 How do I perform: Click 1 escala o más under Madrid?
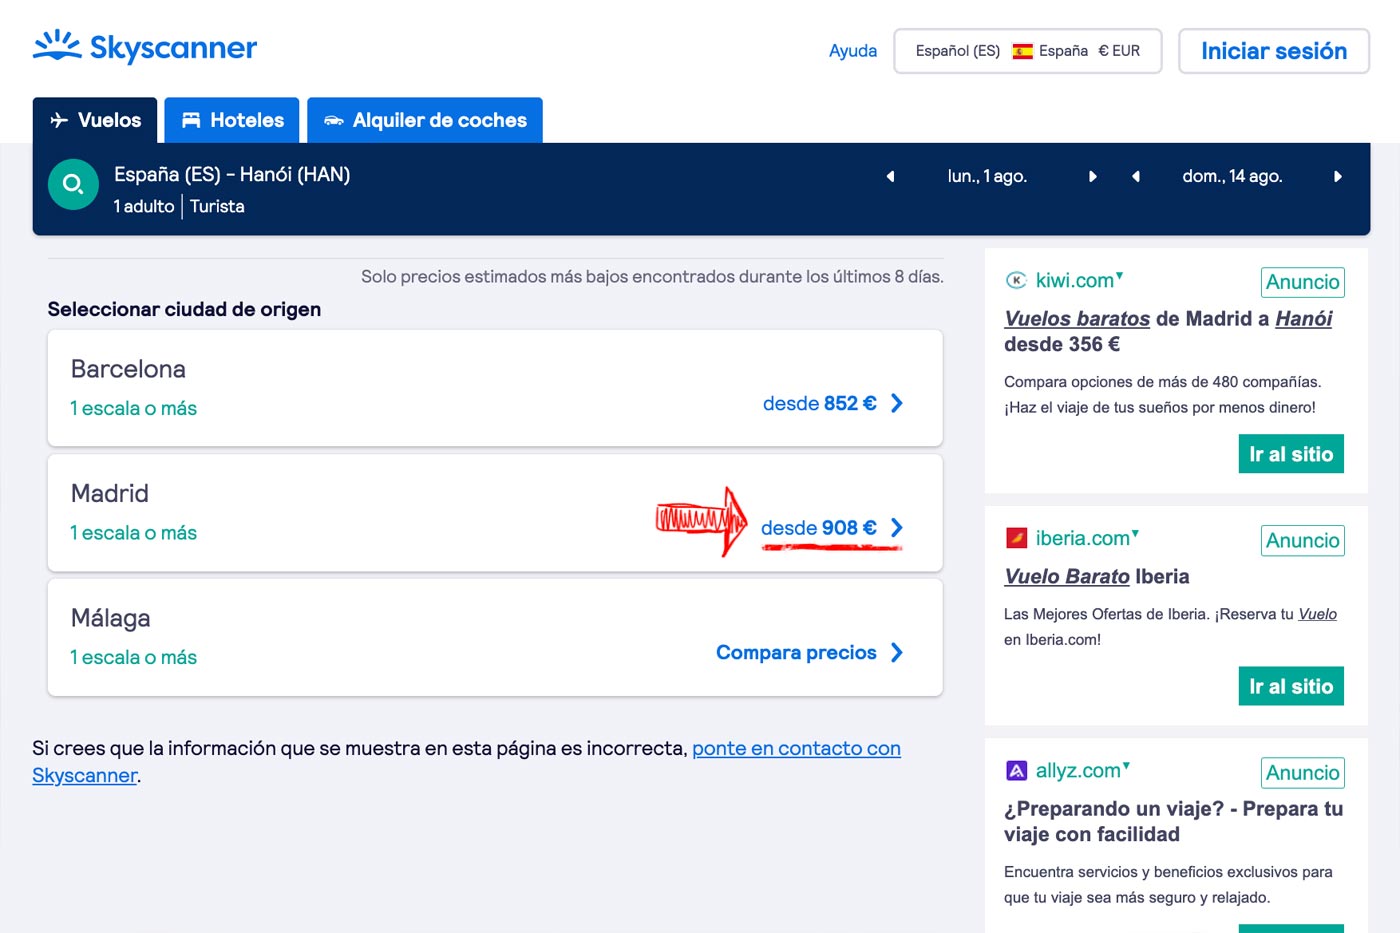click(x=133, y=533)
